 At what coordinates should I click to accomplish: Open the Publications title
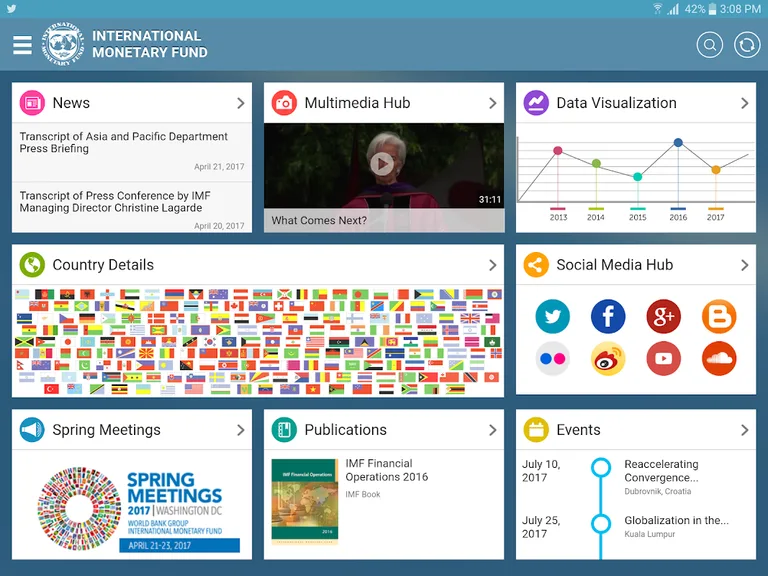pyautogui.click(x=345, y=430)
